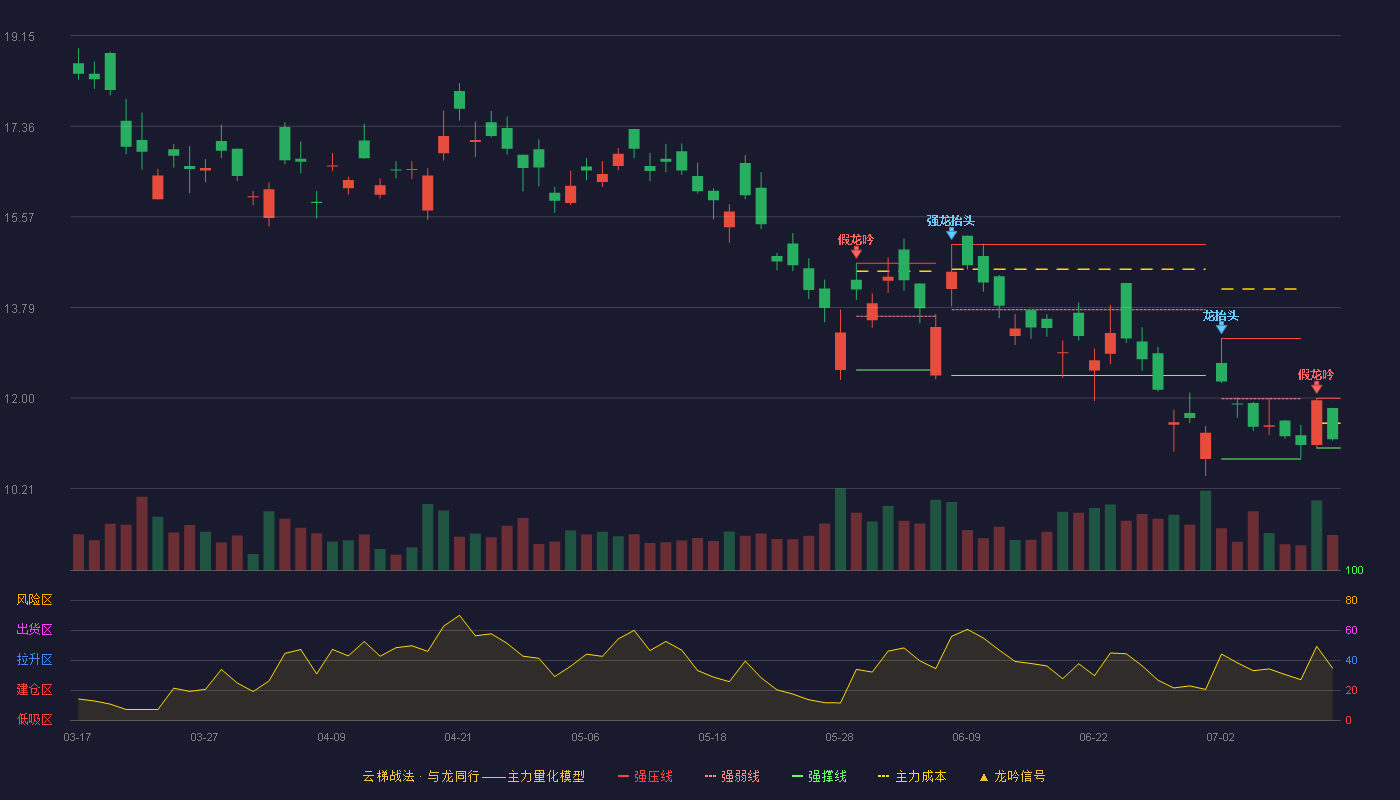Click the 04-21 date label
Screen dimensions: 1400x800
[x=458, y=737]
